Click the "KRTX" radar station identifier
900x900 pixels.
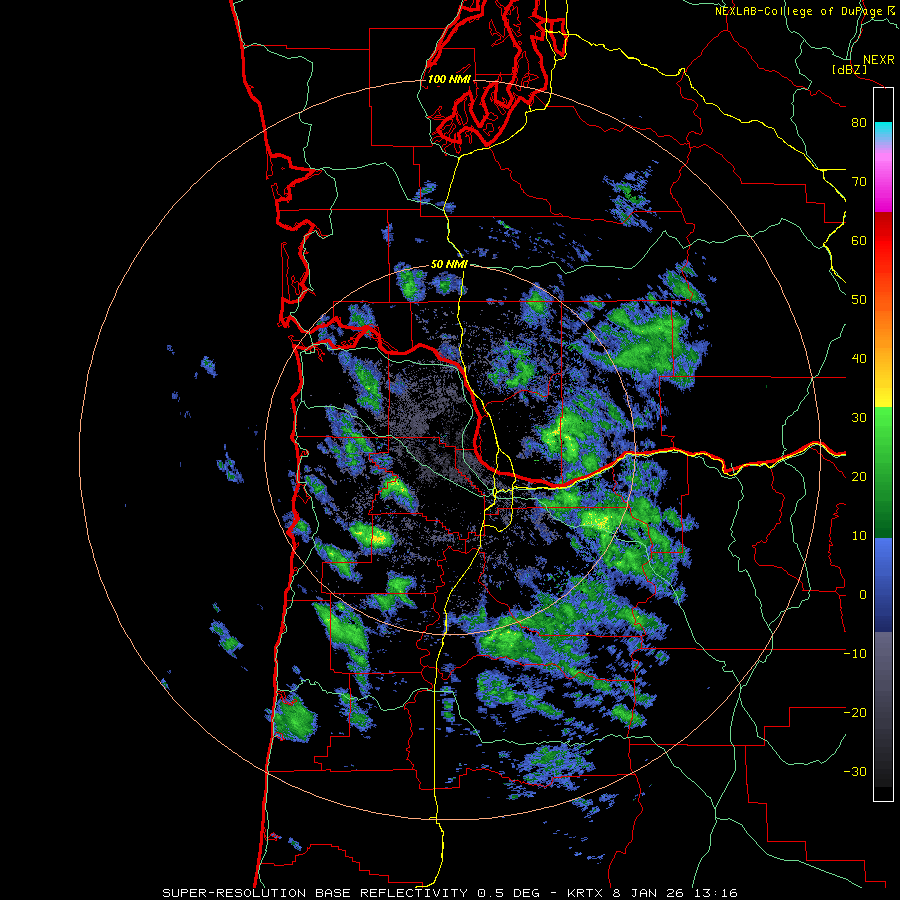[x=585, y=893]
